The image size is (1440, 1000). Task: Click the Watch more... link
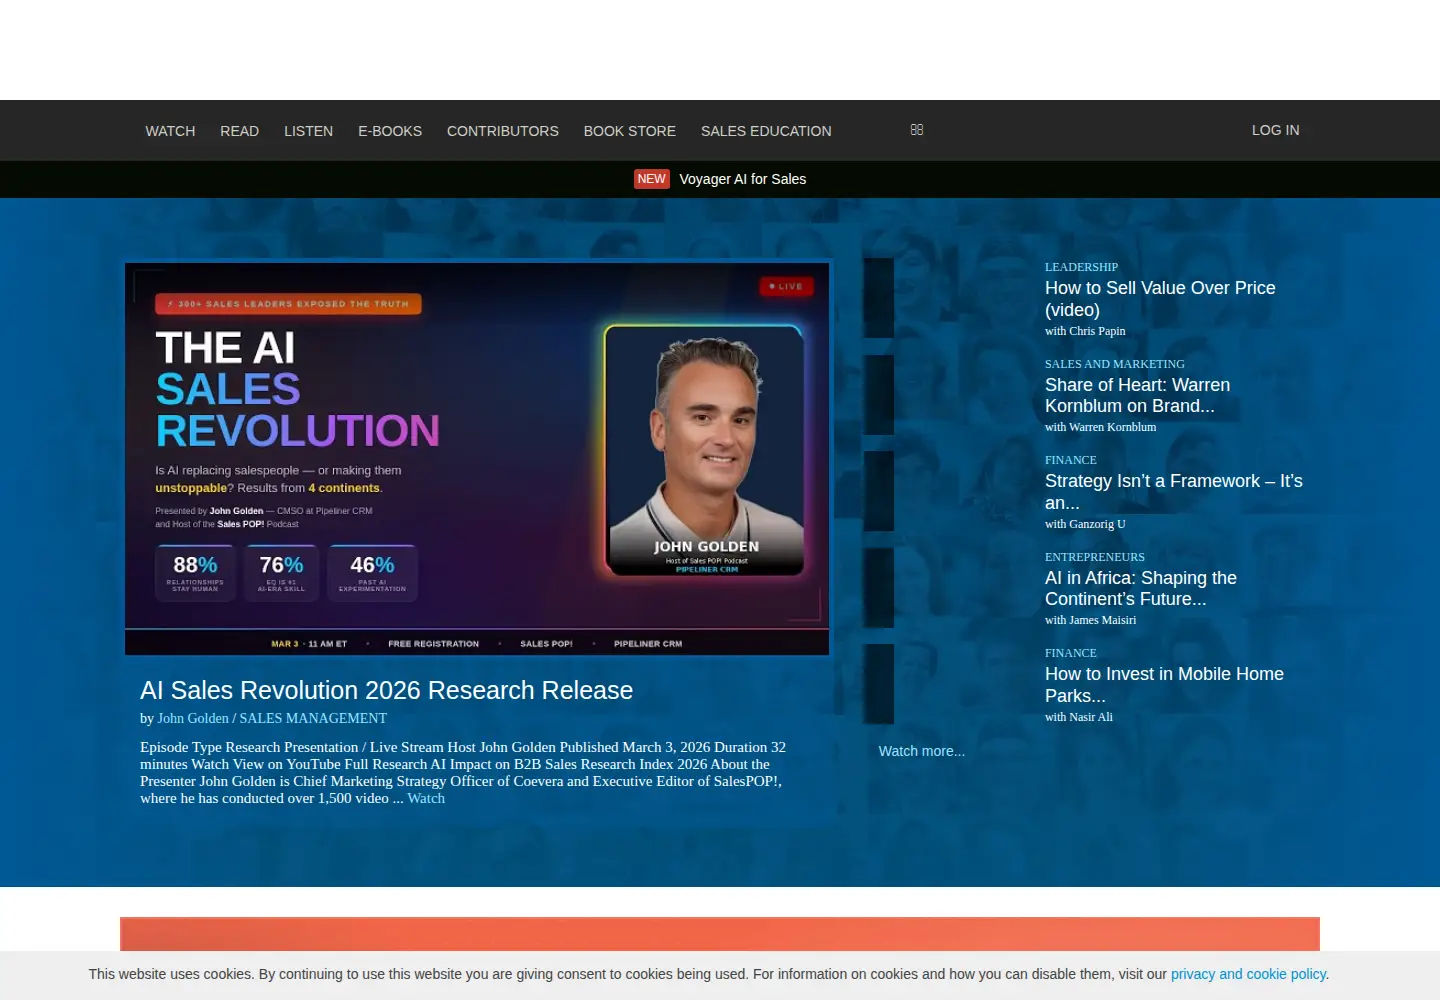tap(922, 751)
